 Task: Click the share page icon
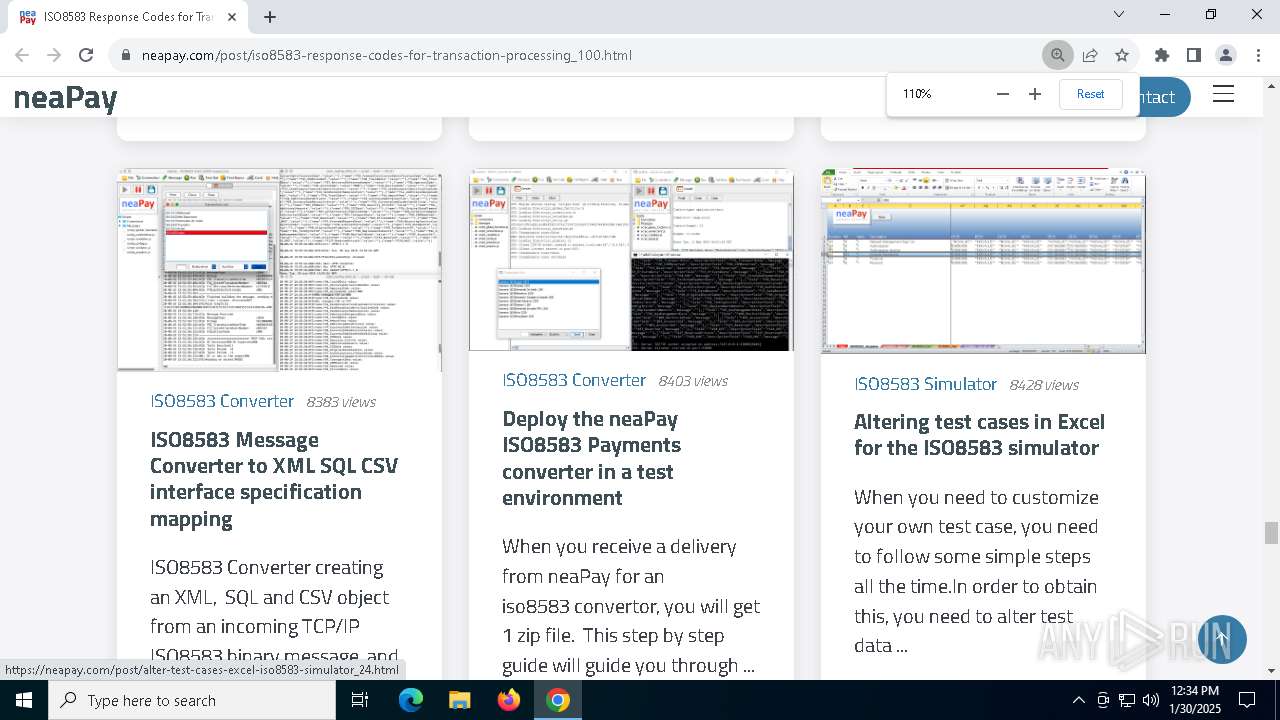click(x=1090, y=55)
